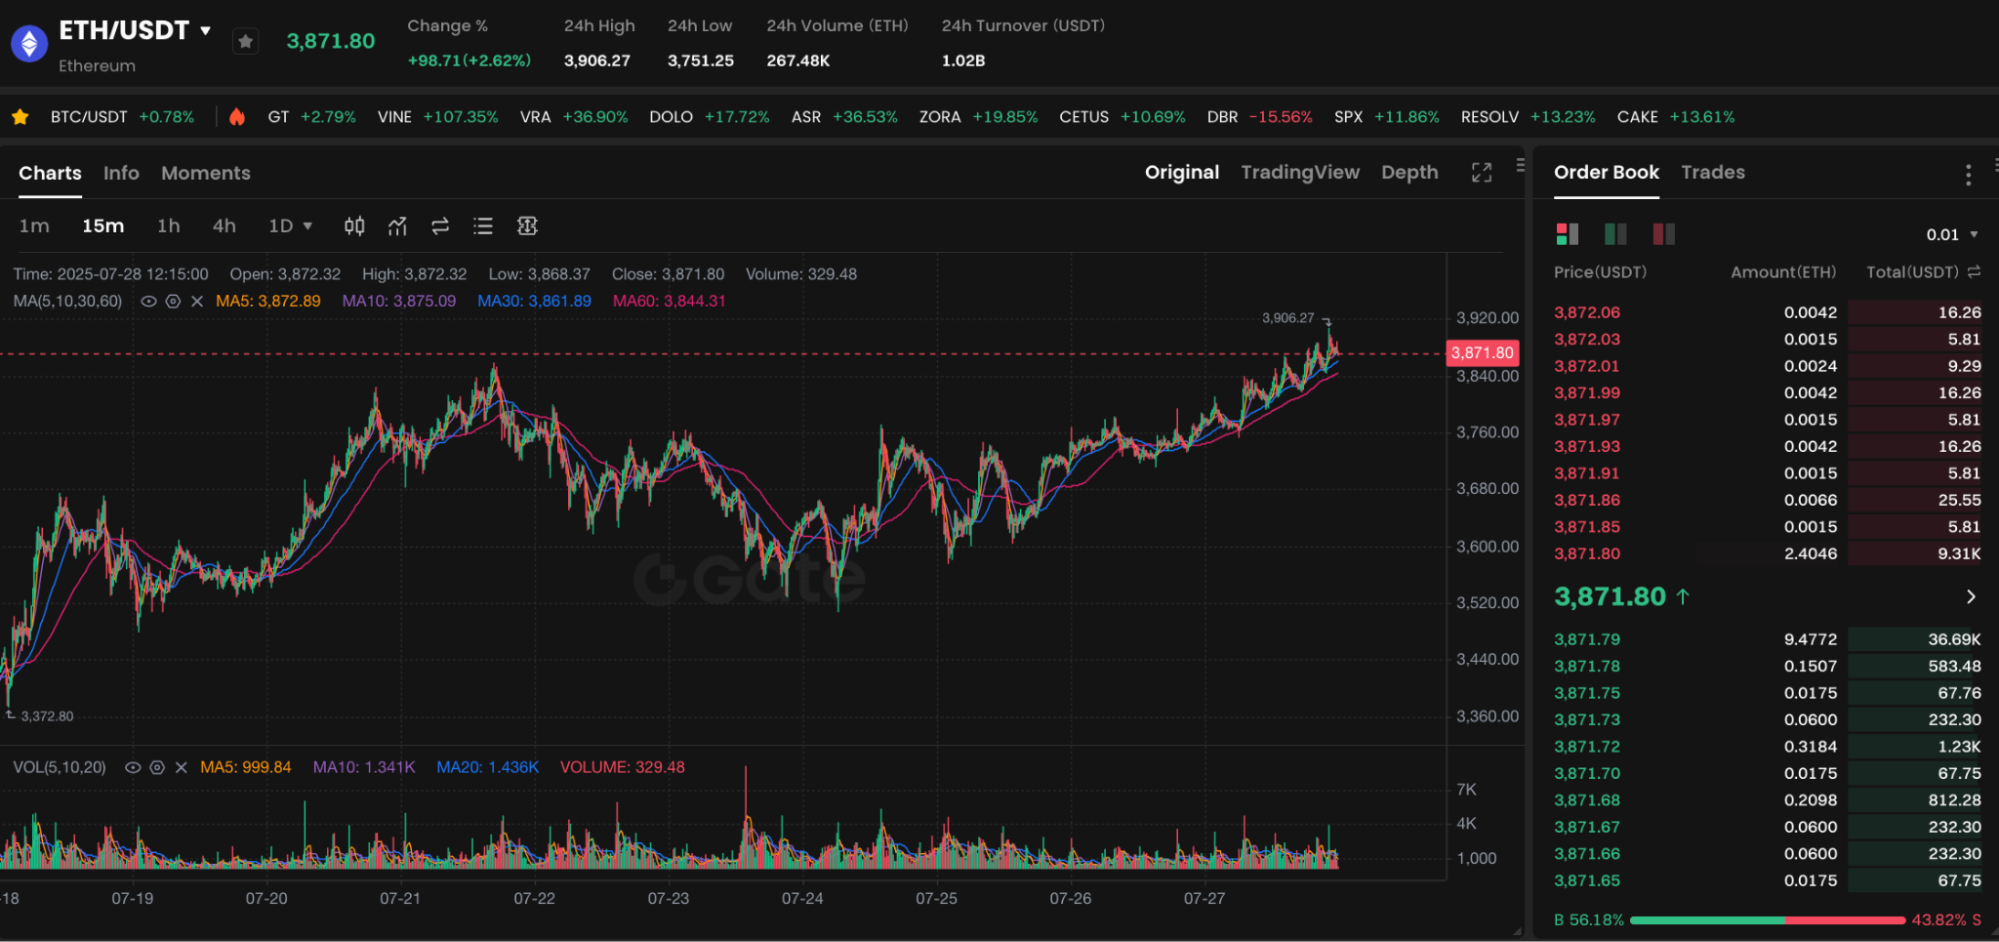Click the arrow next to 3,871.80 last price
Viewport: 1999px width, 942px height.
pyautogui.click(x=1970, y=597)
